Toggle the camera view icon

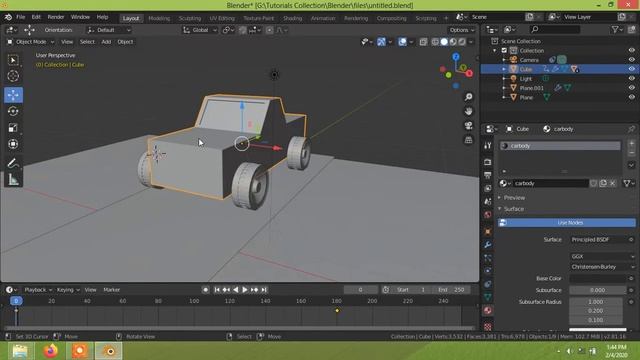click(x=469, y=126)
